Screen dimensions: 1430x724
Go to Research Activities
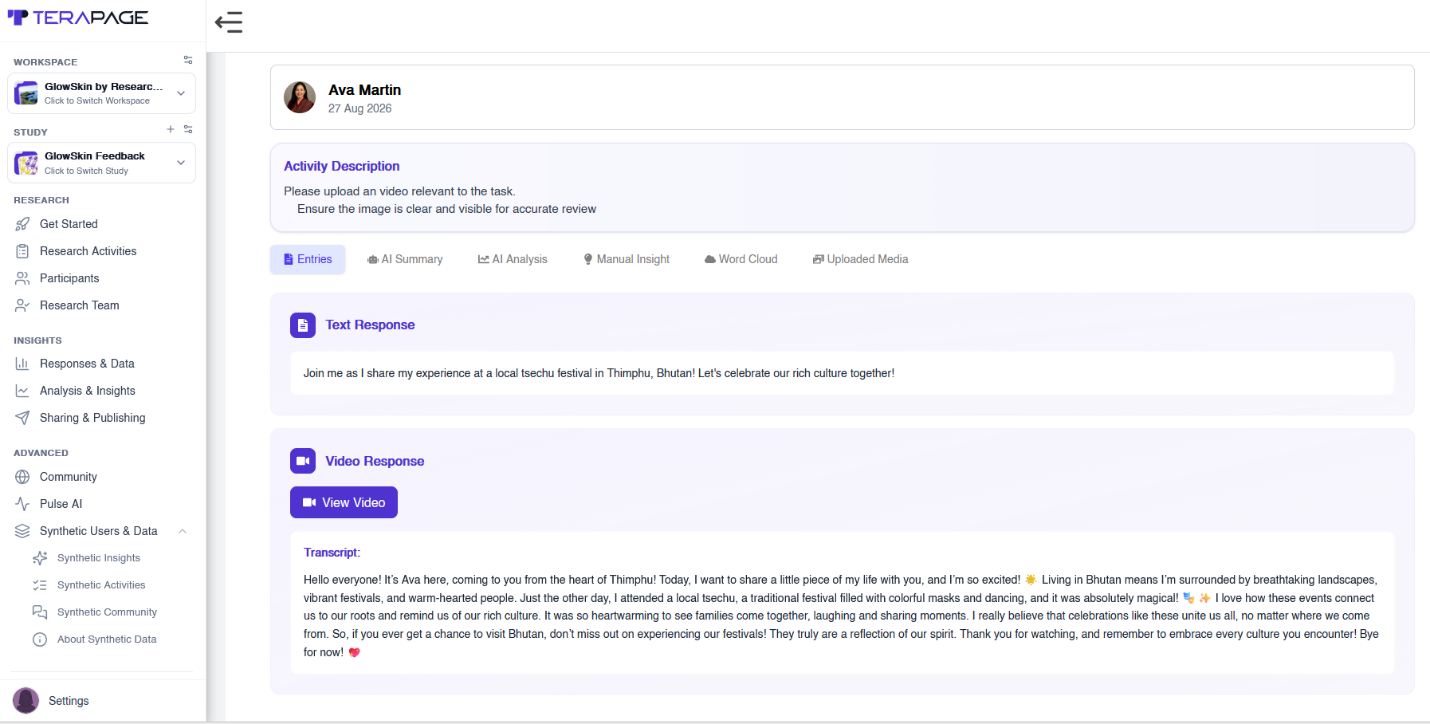coord(88,251)
